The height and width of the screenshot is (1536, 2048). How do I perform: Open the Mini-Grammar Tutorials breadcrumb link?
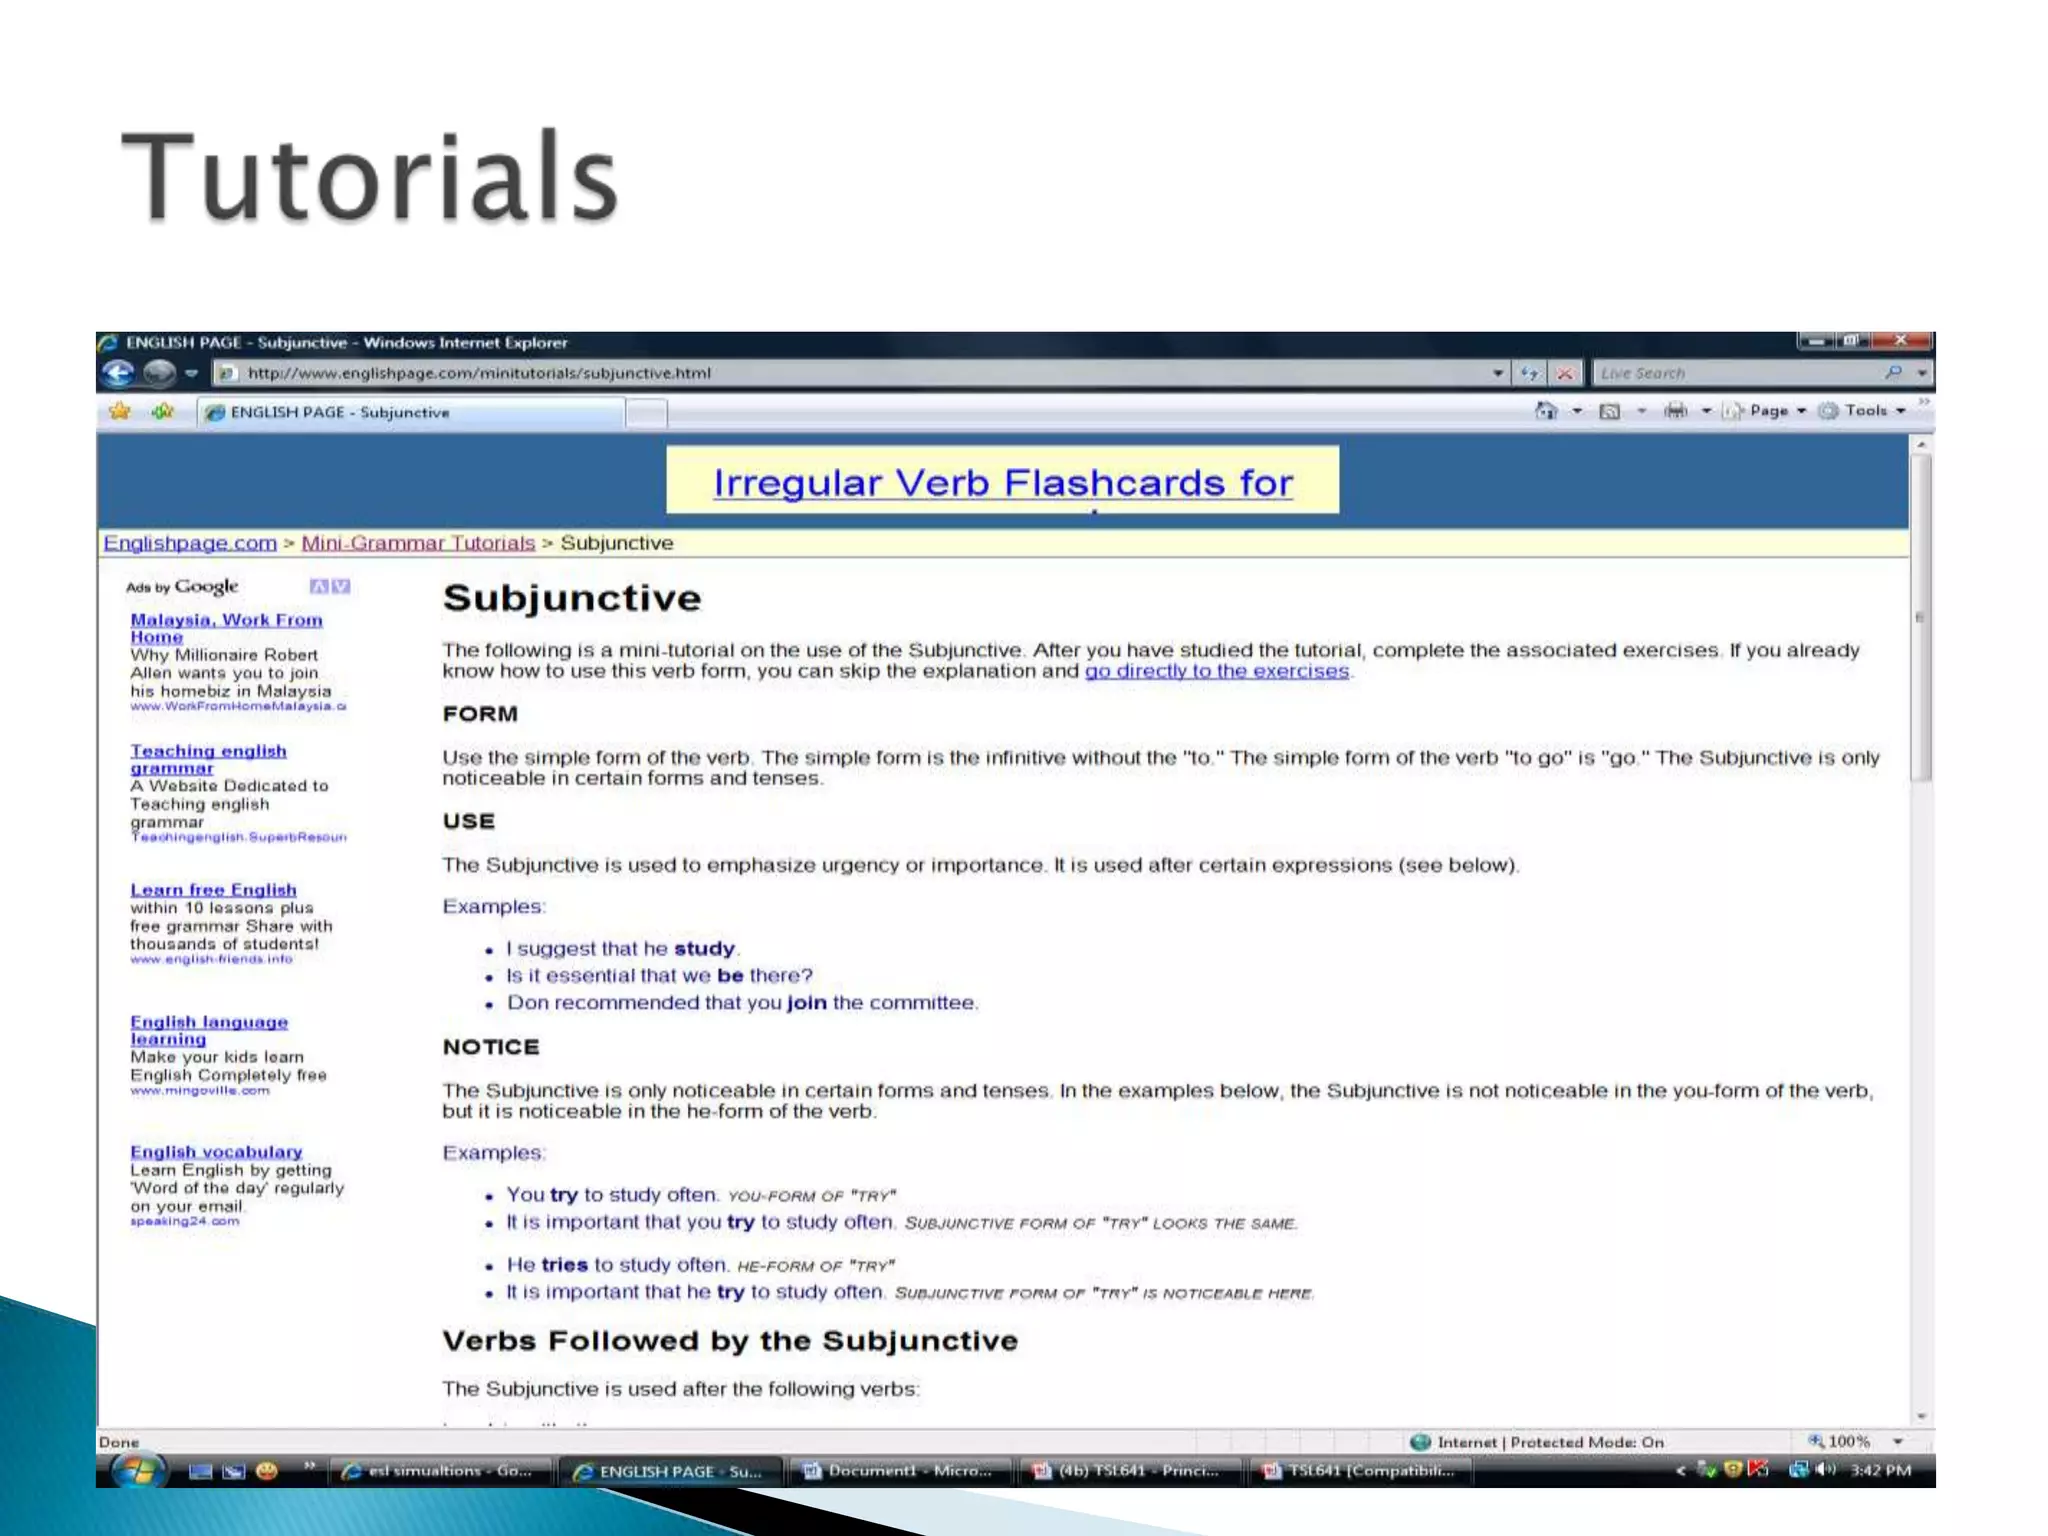tap(418, 543)
